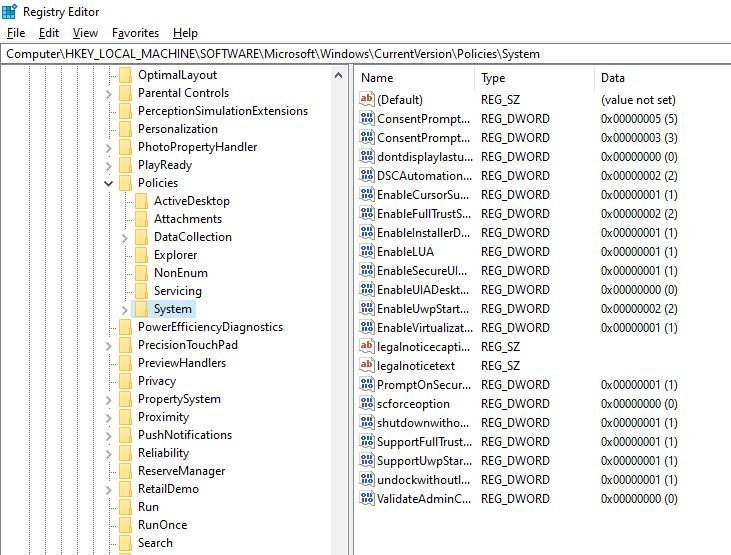
Task: Expand the Reliability key
Action: click(x=109, y=454)
